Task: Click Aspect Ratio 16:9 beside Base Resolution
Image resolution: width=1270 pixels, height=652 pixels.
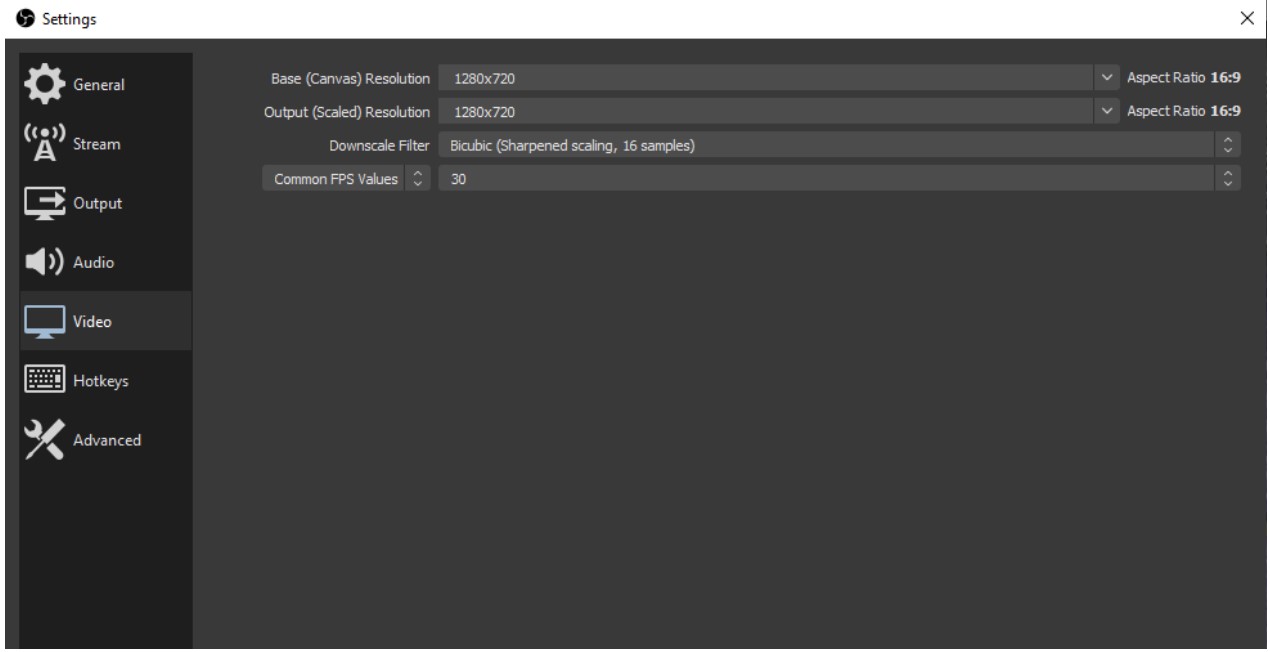Action: point(1184,77)
